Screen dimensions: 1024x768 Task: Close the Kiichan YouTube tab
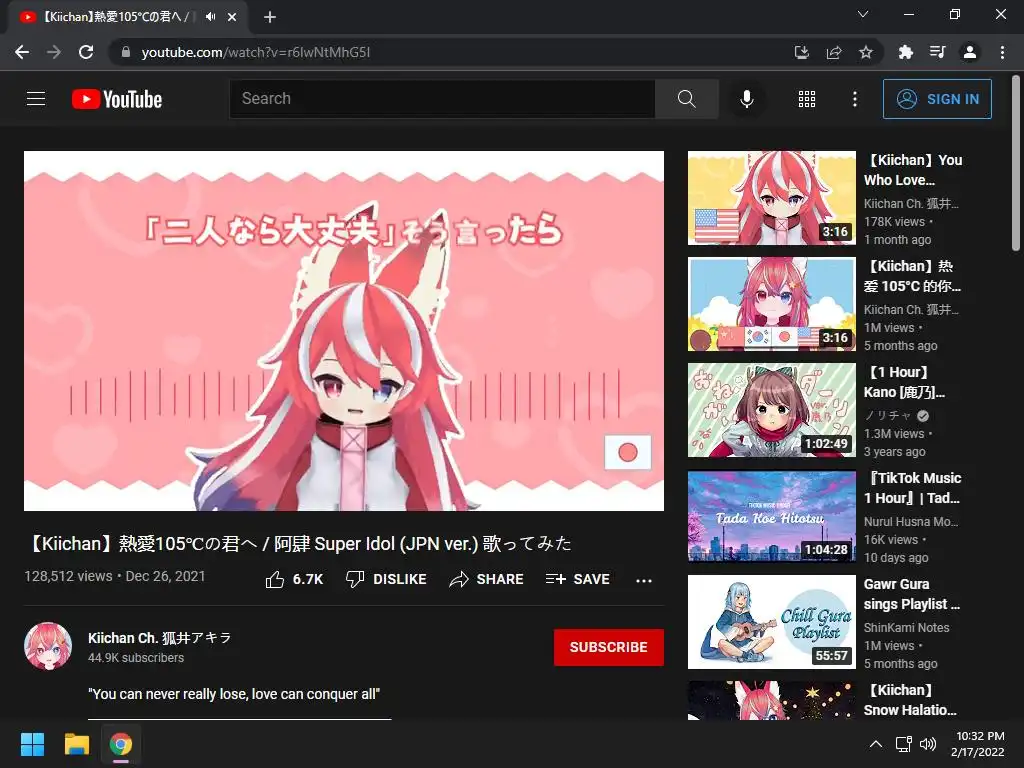(232, 17)
